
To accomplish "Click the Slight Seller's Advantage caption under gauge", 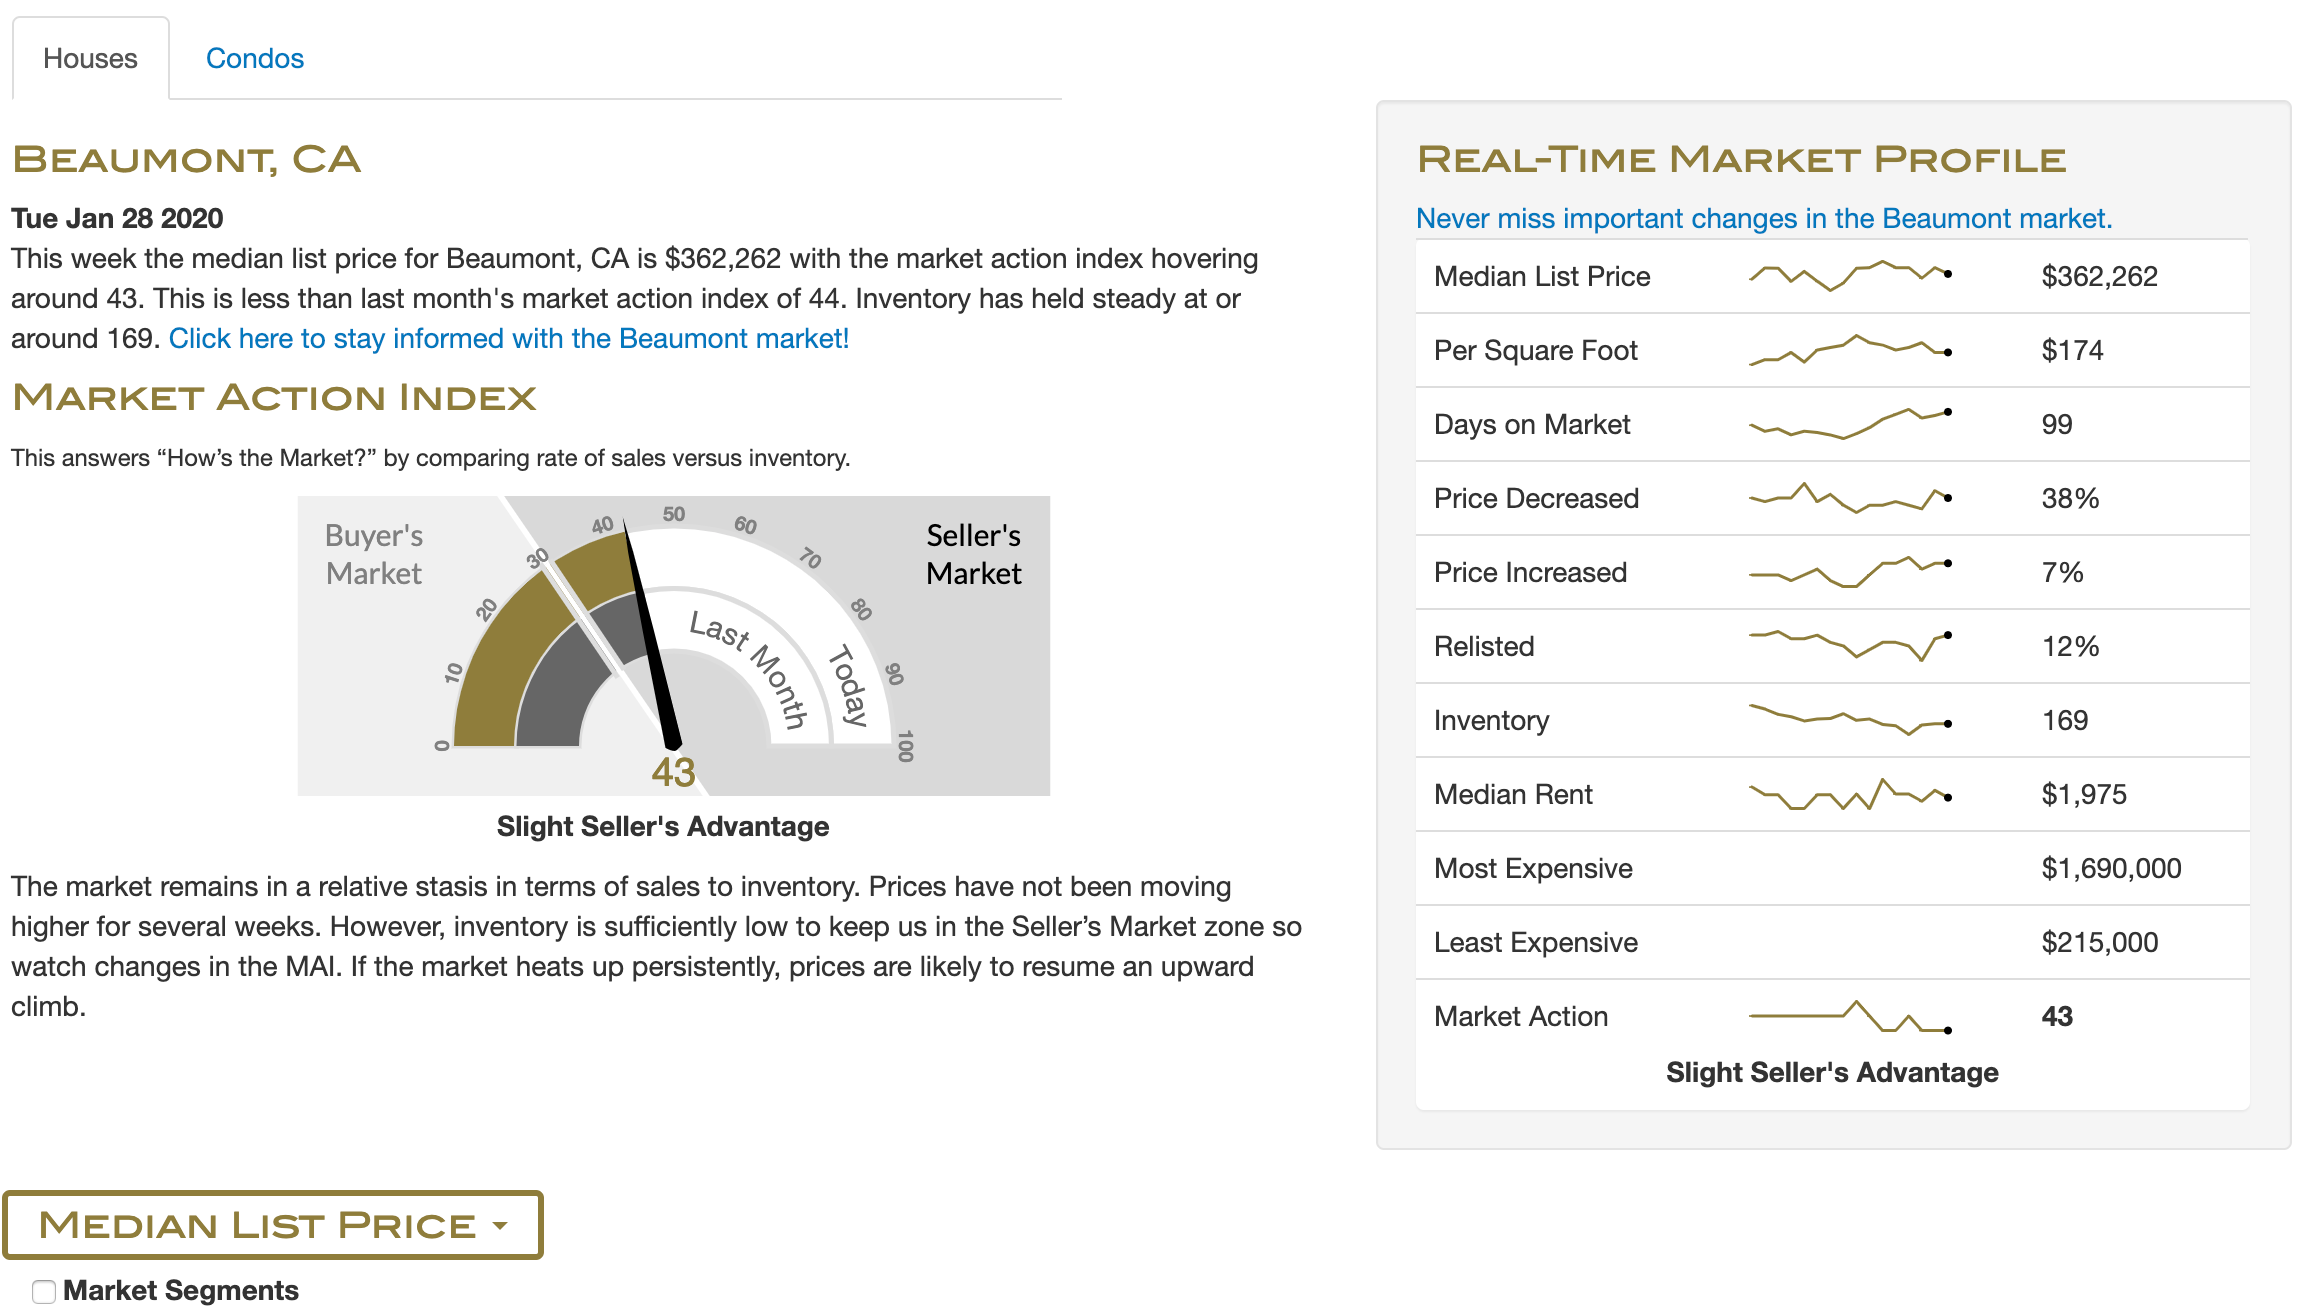I will (663, 826).
